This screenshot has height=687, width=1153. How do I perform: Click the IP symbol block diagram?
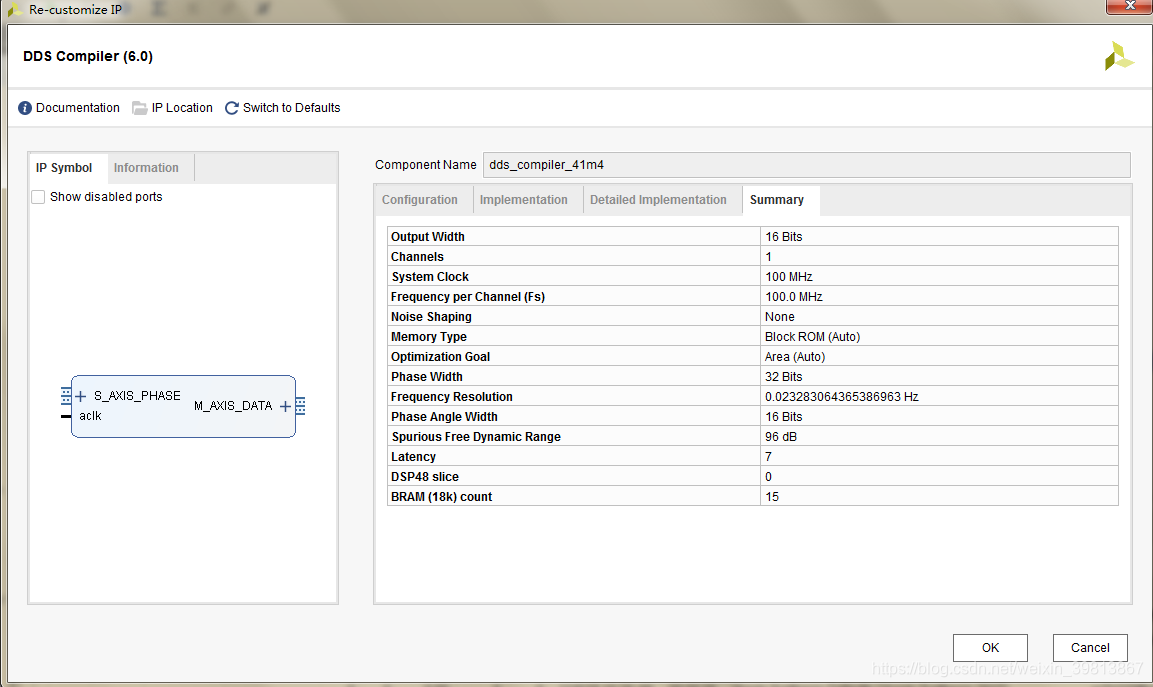pyautogui.click(x=183, y=407)
